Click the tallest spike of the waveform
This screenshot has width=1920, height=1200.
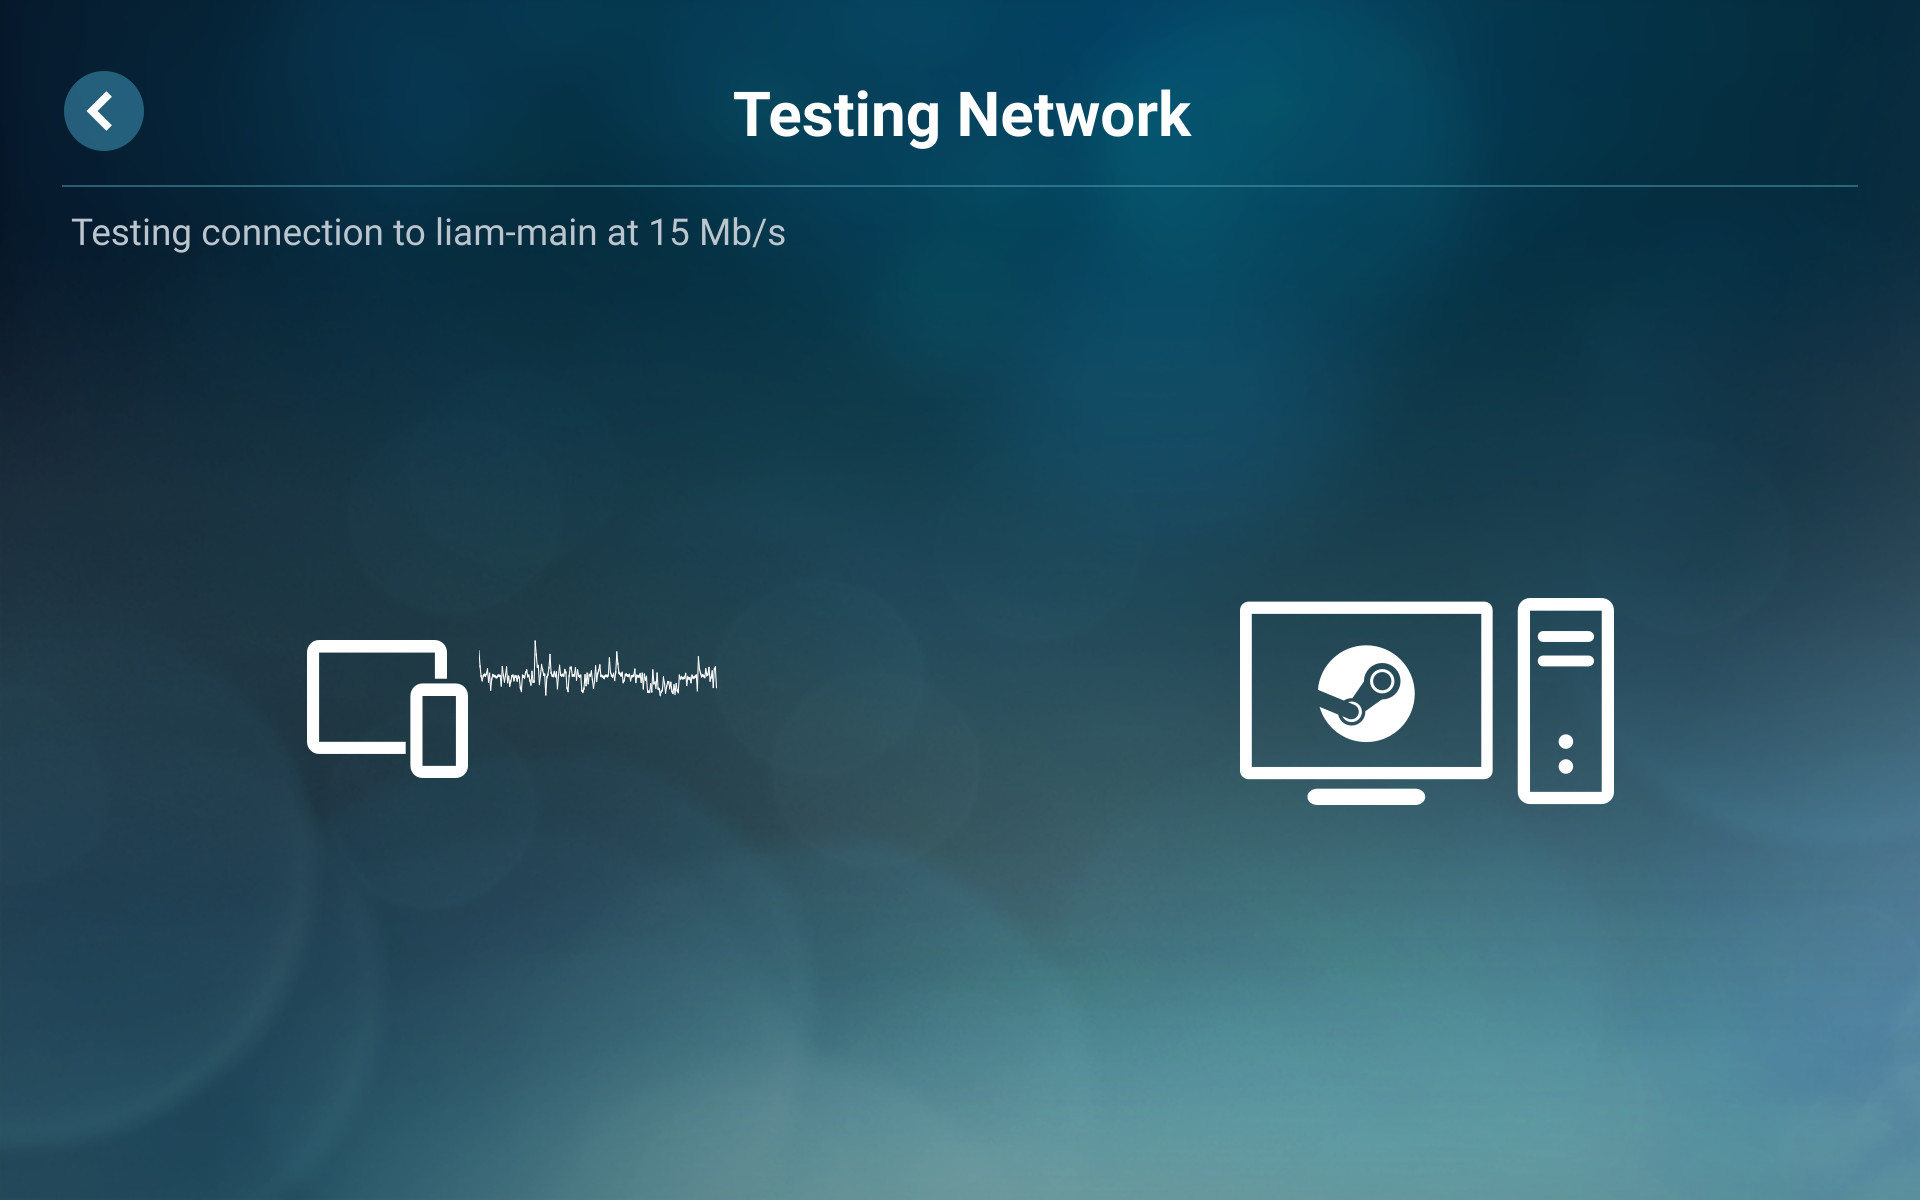(x=537, y=660)
